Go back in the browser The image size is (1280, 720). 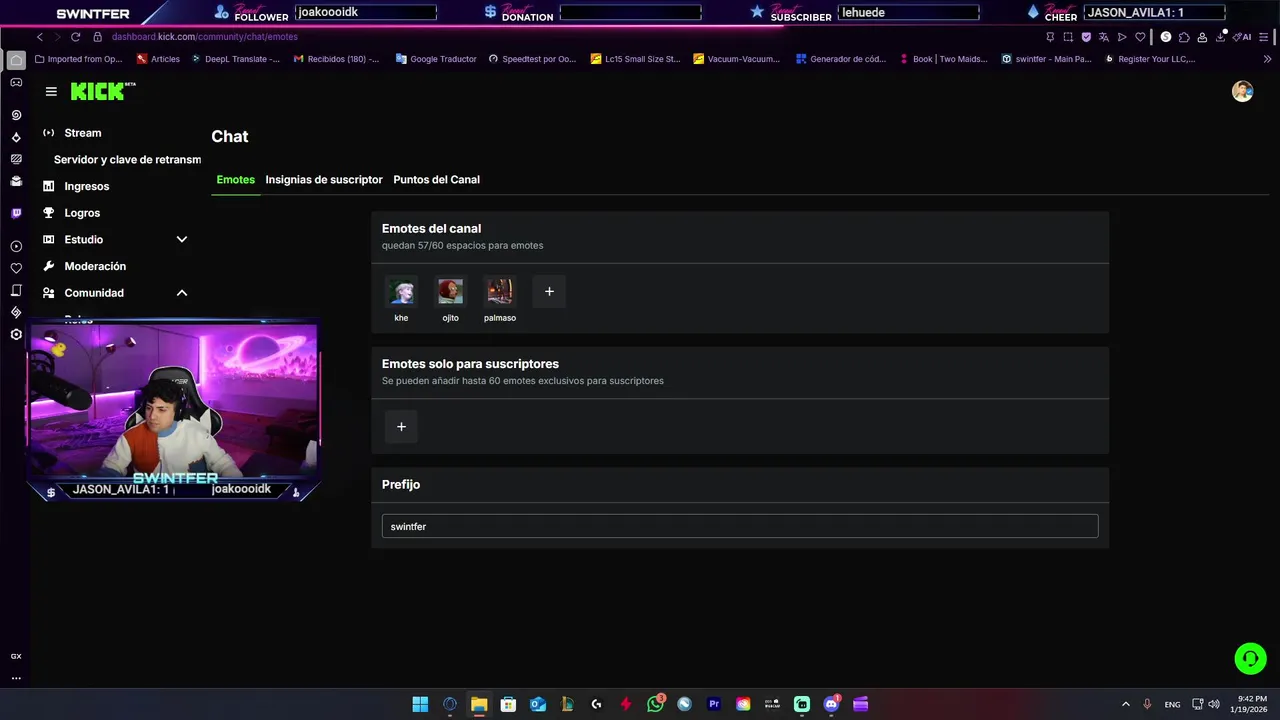40,37
